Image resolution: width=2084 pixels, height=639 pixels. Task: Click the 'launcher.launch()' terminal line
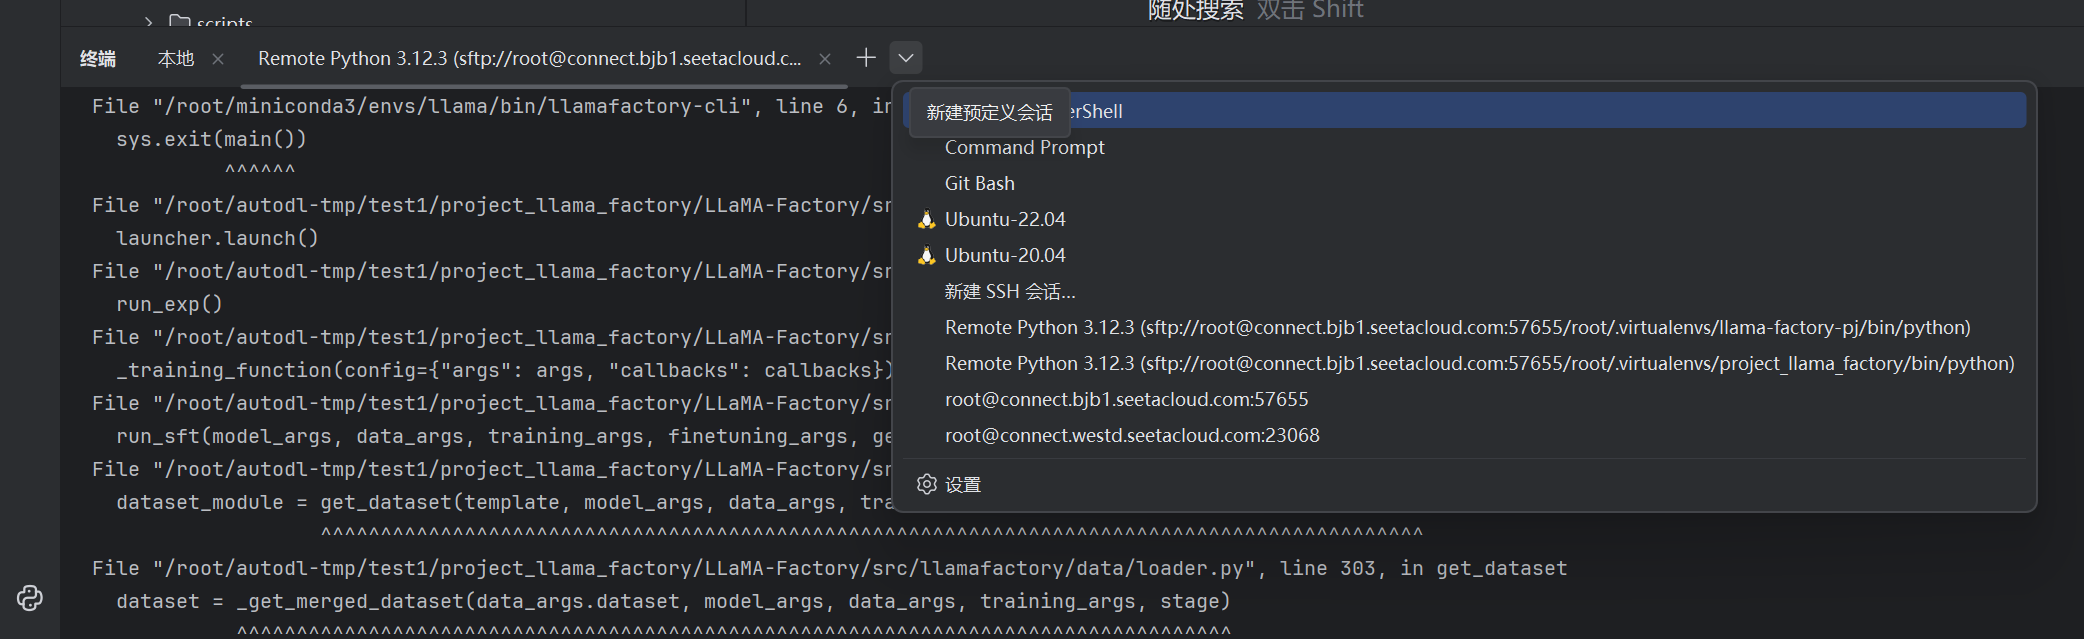pyautogui.click(x=217, y=238)
